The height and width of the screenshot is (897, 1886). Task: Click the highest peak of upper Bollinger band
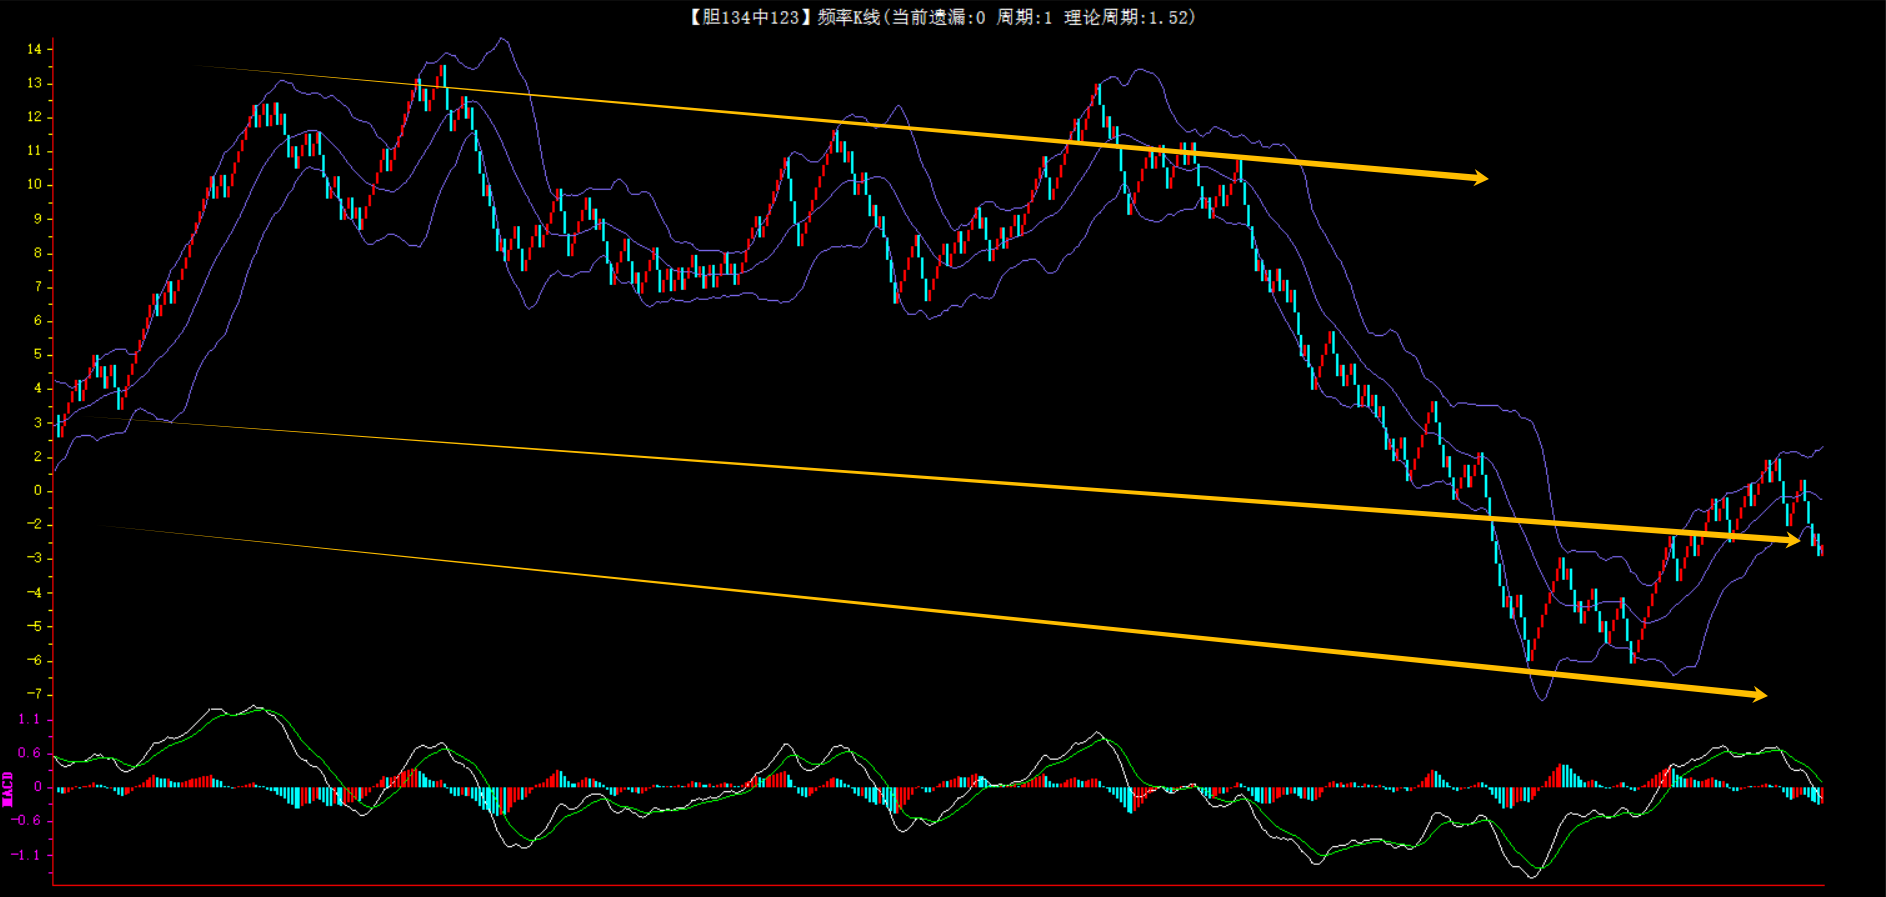point(502,39)
